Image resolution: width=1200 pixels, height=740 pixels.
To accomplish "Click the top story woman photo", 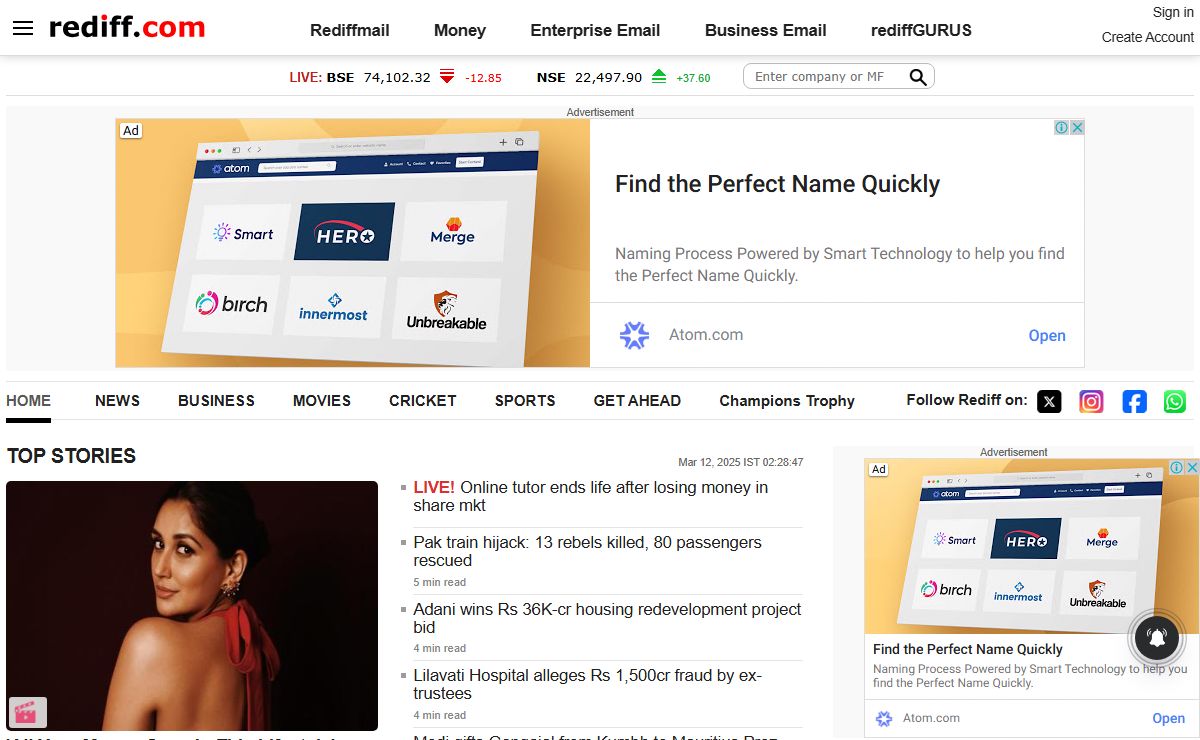I will pos(192,606).
